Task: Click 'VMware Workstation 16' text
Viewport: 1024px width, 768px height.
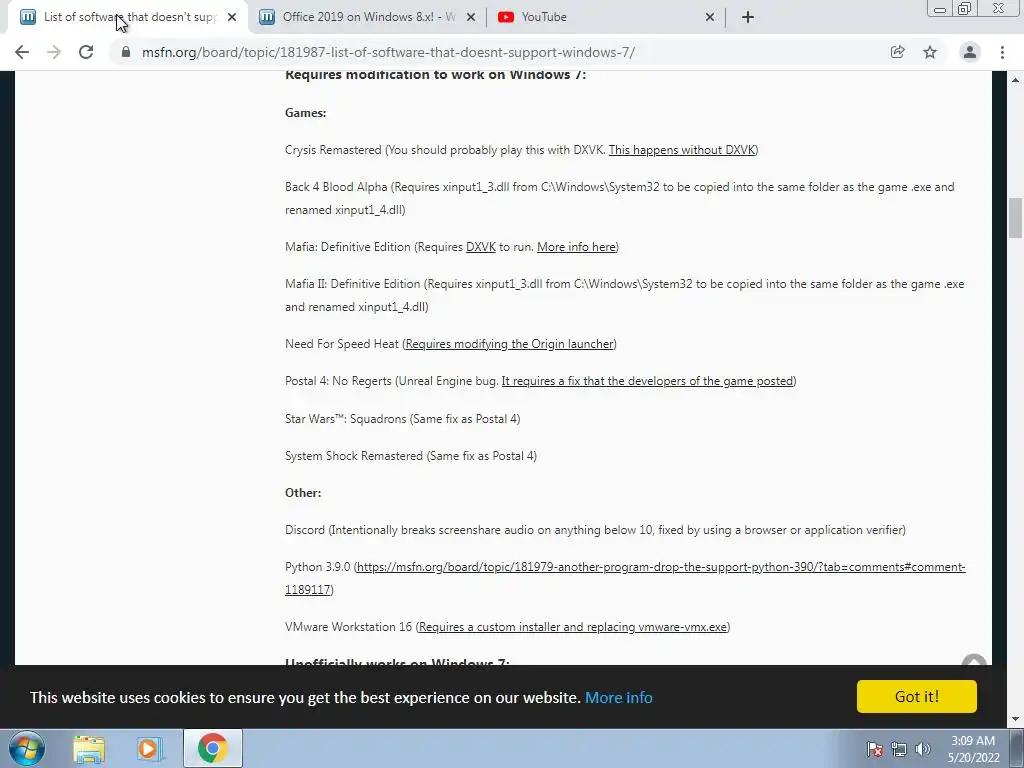Action: pos(349,627)
